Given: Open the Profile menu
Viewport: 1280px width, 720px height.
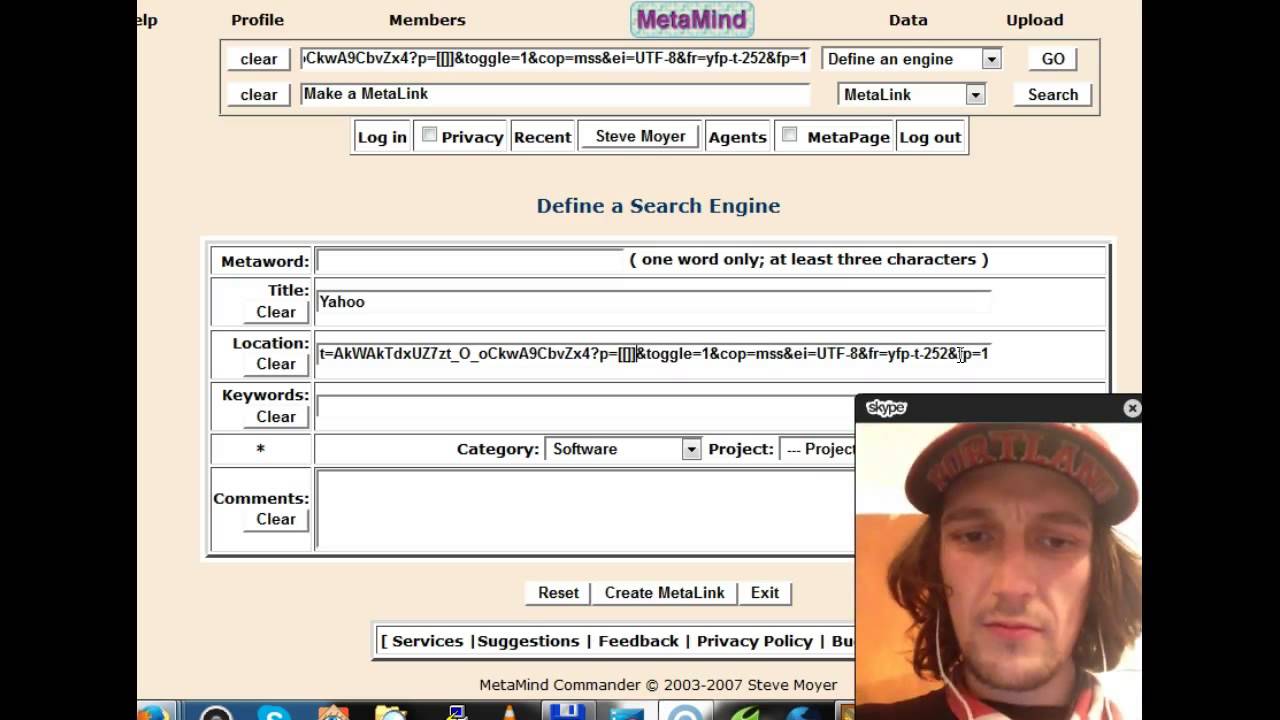Looking at the screenshot, I should (257, 20).
